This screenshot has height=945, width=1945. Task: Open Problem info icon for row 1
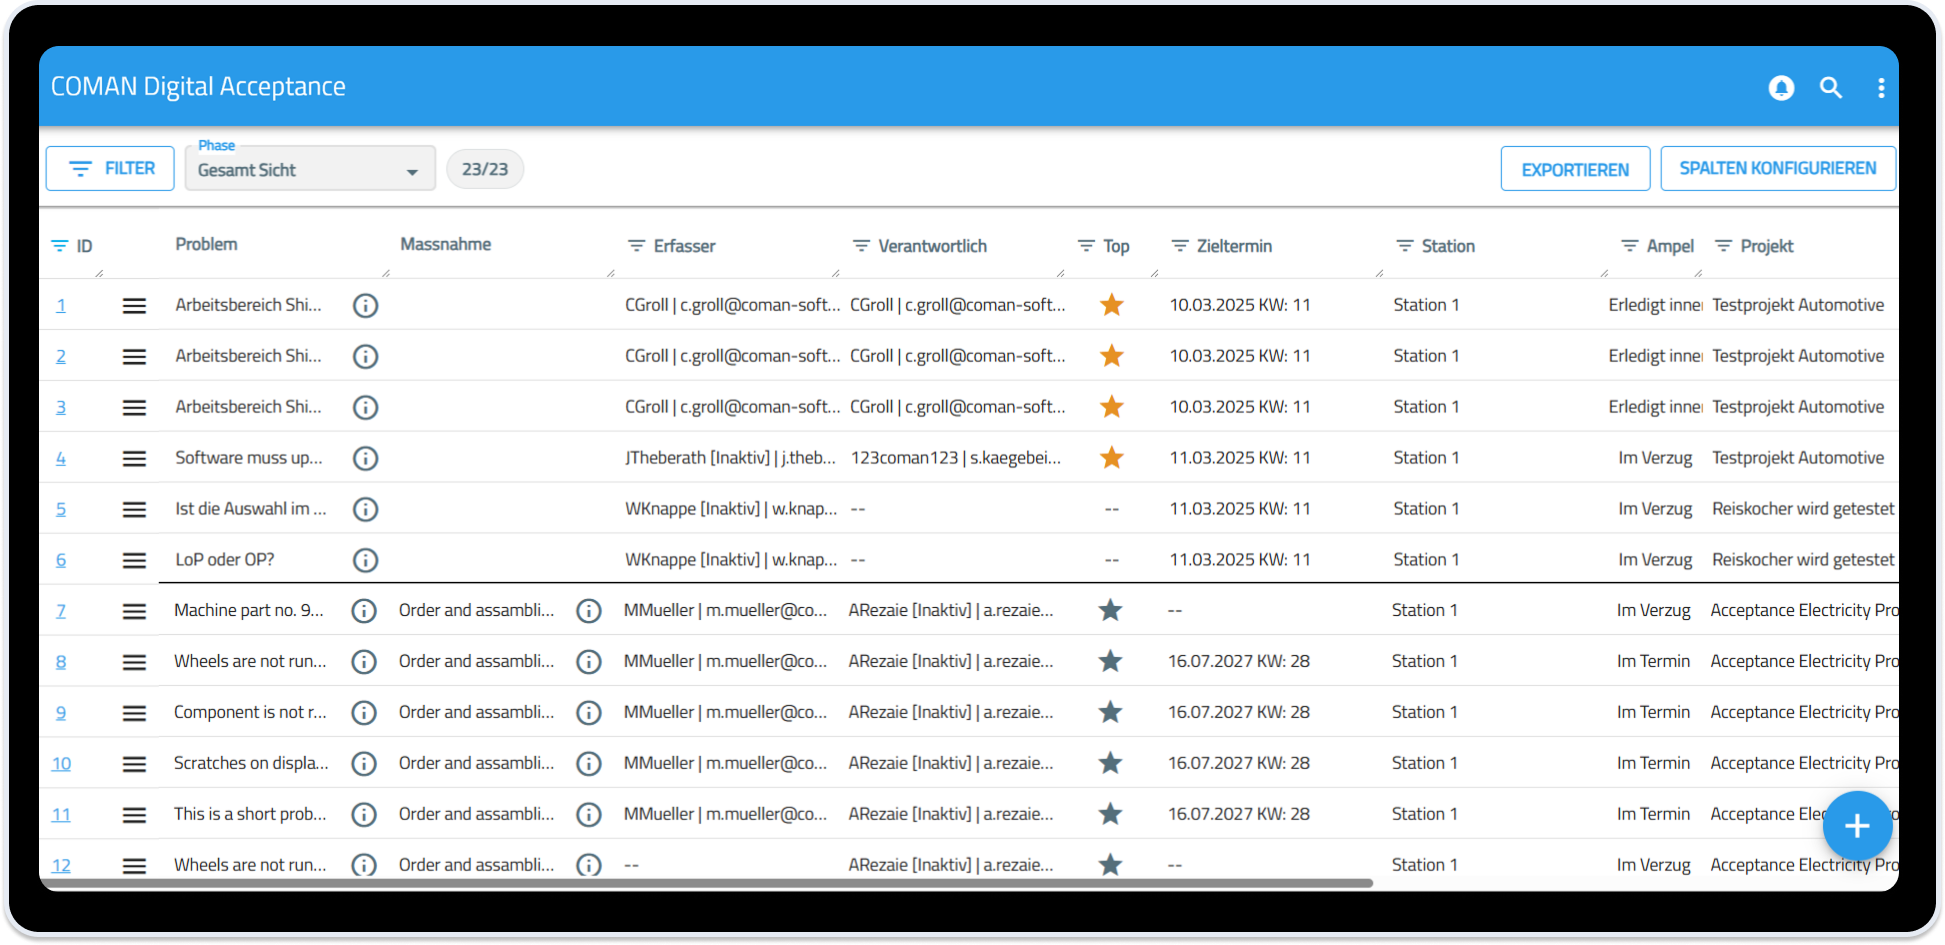tap(366, 306)
